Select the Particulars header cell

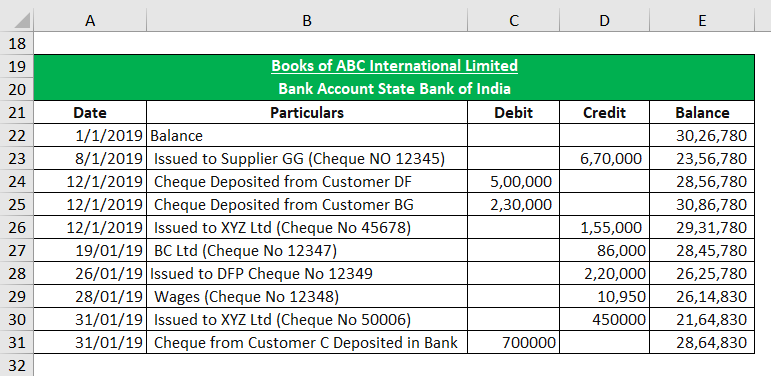click(307, 113)
